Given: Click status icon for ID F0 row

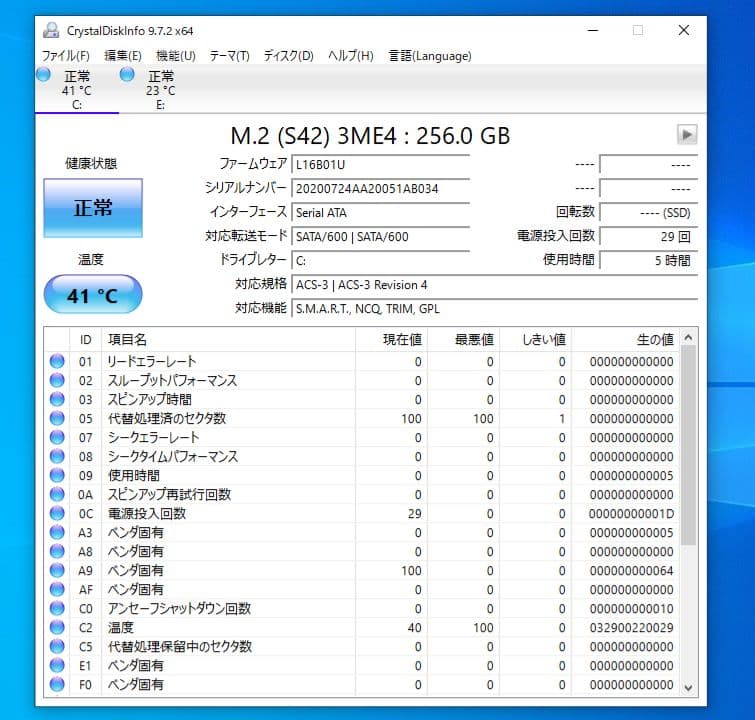Looking at the screenshot, I should [57, 684].
